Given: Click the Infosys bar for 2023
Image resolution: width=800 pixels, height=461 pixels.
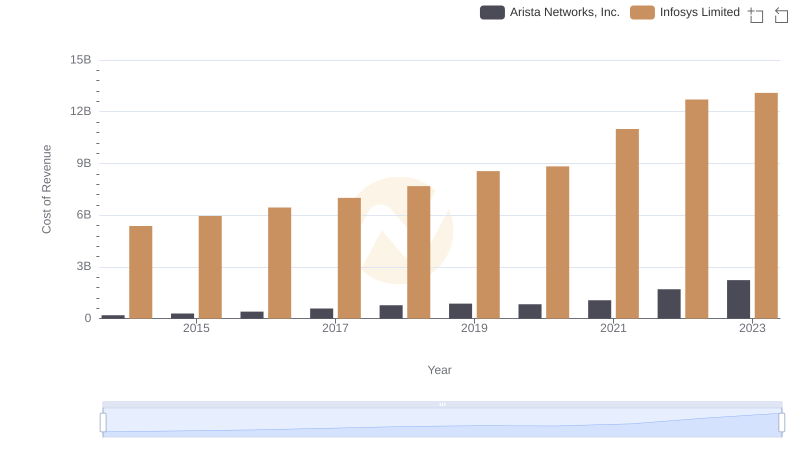Looking at the screenshot, I should point(766,206).
